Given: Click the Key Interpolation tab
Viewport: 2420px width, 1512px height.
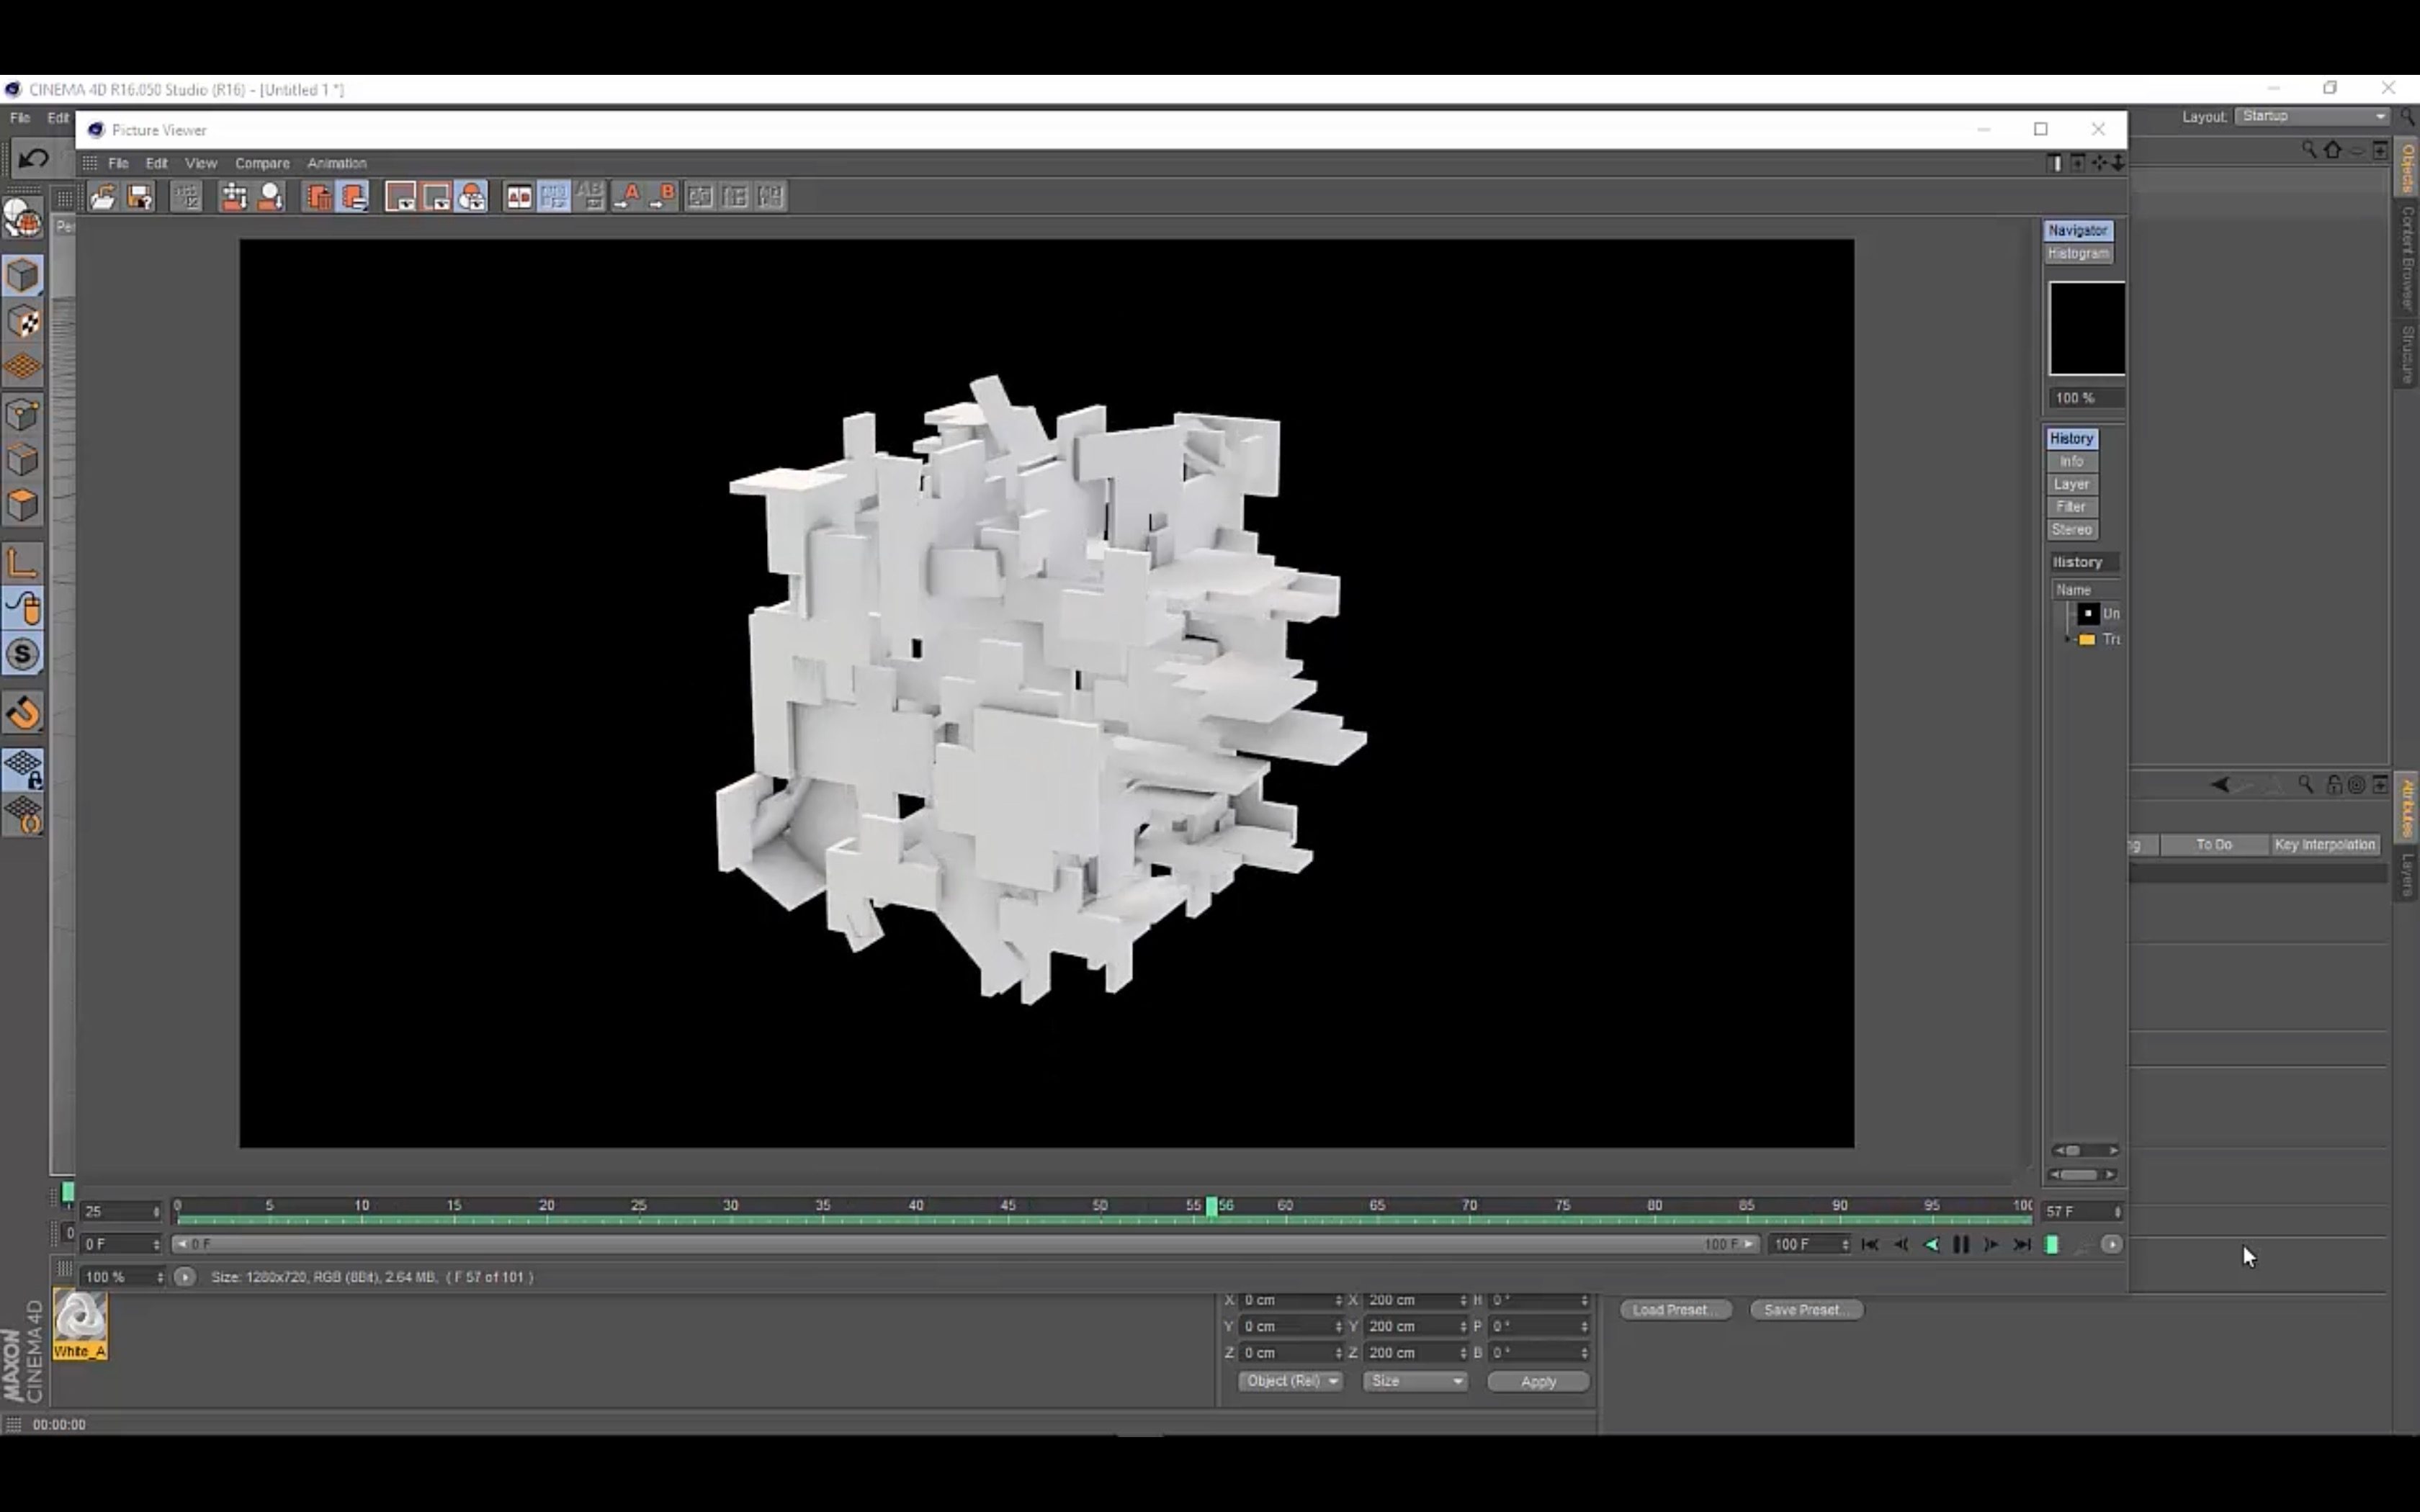Looking at the screenshot, I should (x=2324, y=845).
